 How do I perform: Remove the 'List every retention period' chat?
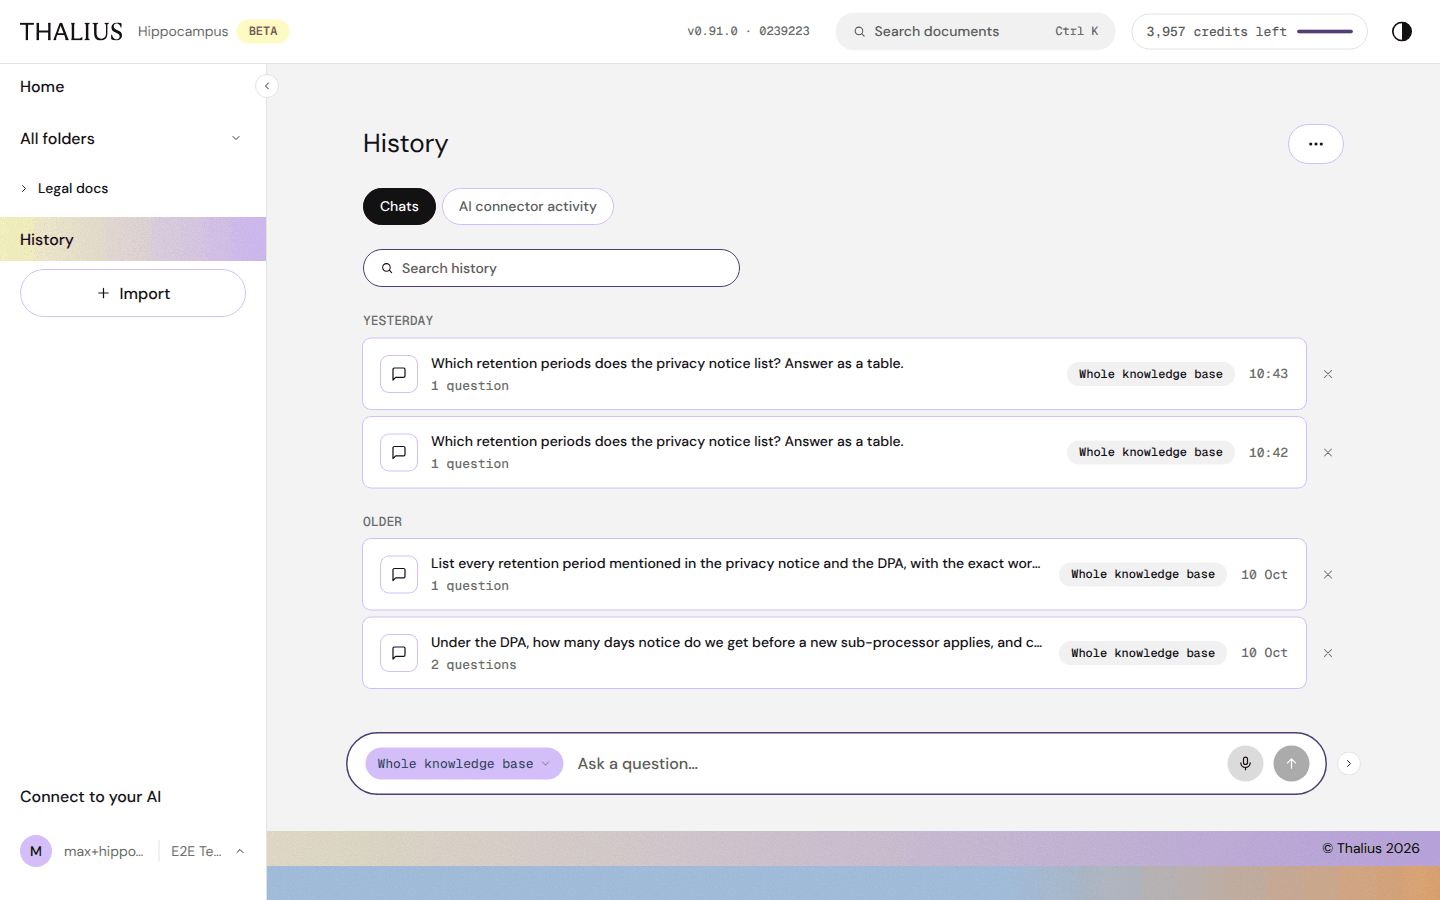click(x=1328, y=574)
